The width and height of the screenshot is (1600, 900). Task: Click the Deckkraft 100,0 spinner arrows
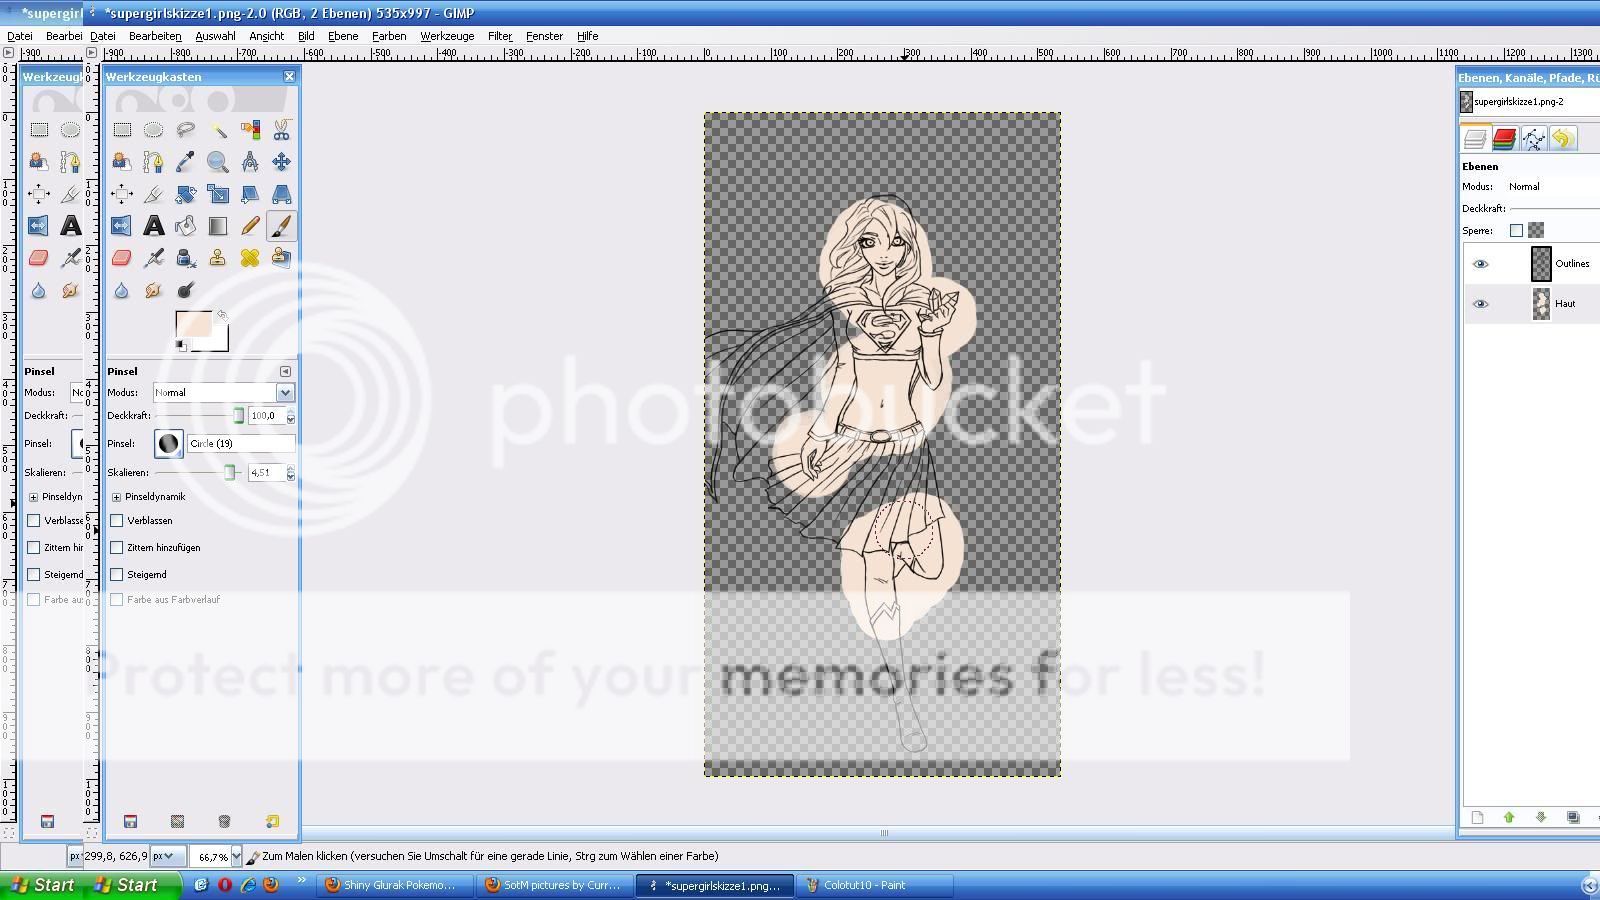[x=291, y=416]
